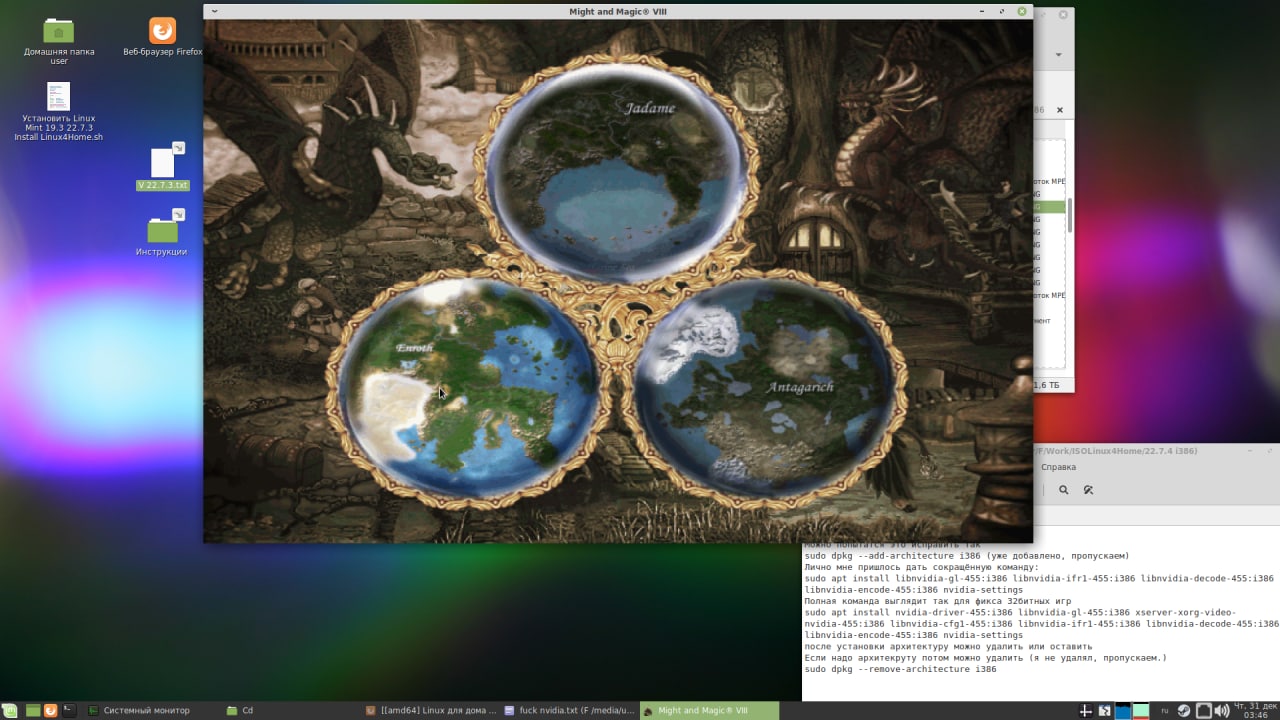Click the Might and Magic VIII taskbar button
The width and height of the screenshot is (1280, 720).
pos(709,710)
